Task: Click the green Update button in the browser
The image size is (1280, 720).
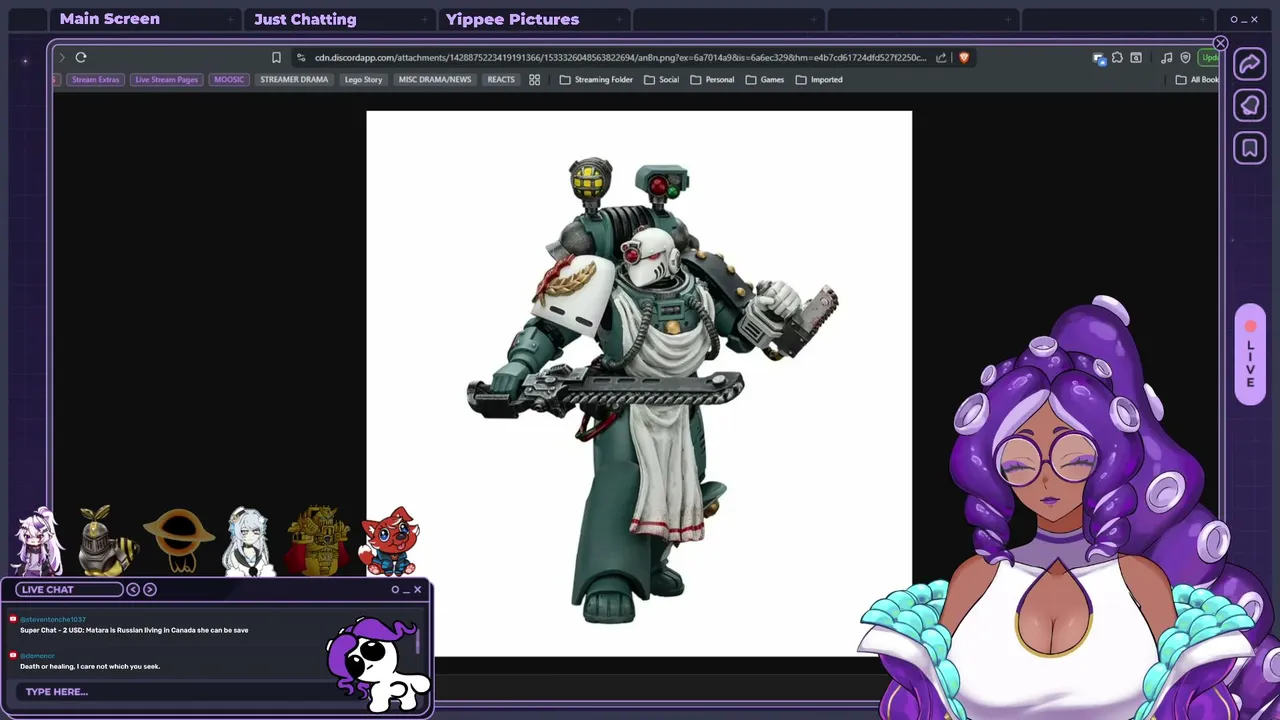Action: pyautogui.click(x=1209, y=58)
